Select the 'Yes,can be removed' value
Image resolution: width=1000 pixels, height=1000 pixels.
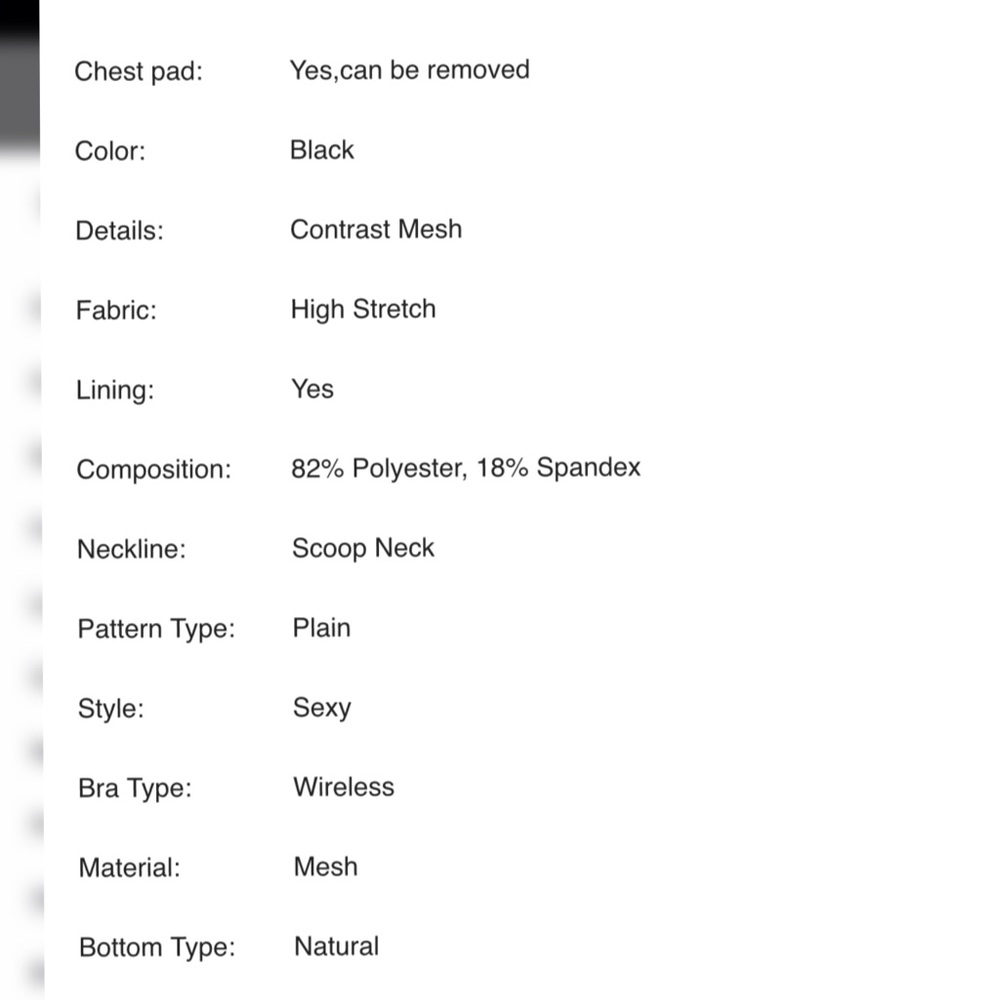(409, 70)
